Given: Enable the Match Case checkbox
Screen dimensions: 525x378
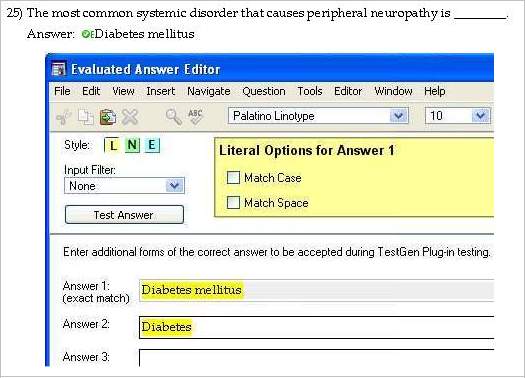Looking at the screenshot, I should (233, 177).
